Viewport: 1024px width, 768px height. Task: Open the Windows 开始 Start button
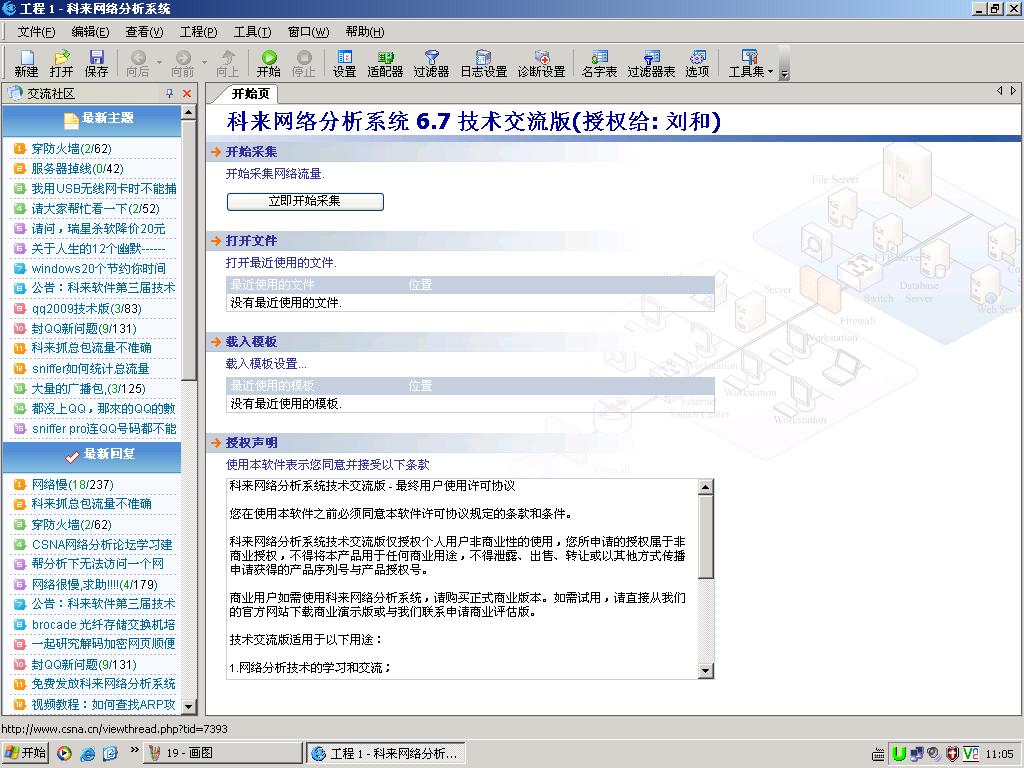point(25,753)
